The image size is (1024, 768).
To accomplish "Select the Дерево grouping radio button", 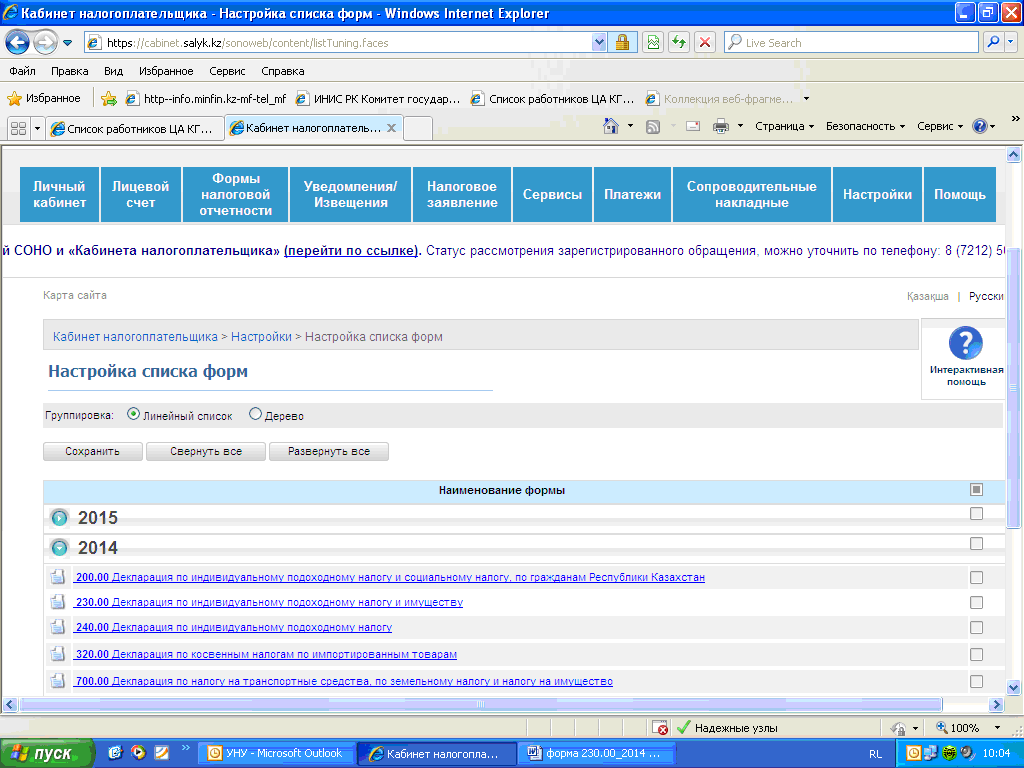I will [x=255, y=414].
